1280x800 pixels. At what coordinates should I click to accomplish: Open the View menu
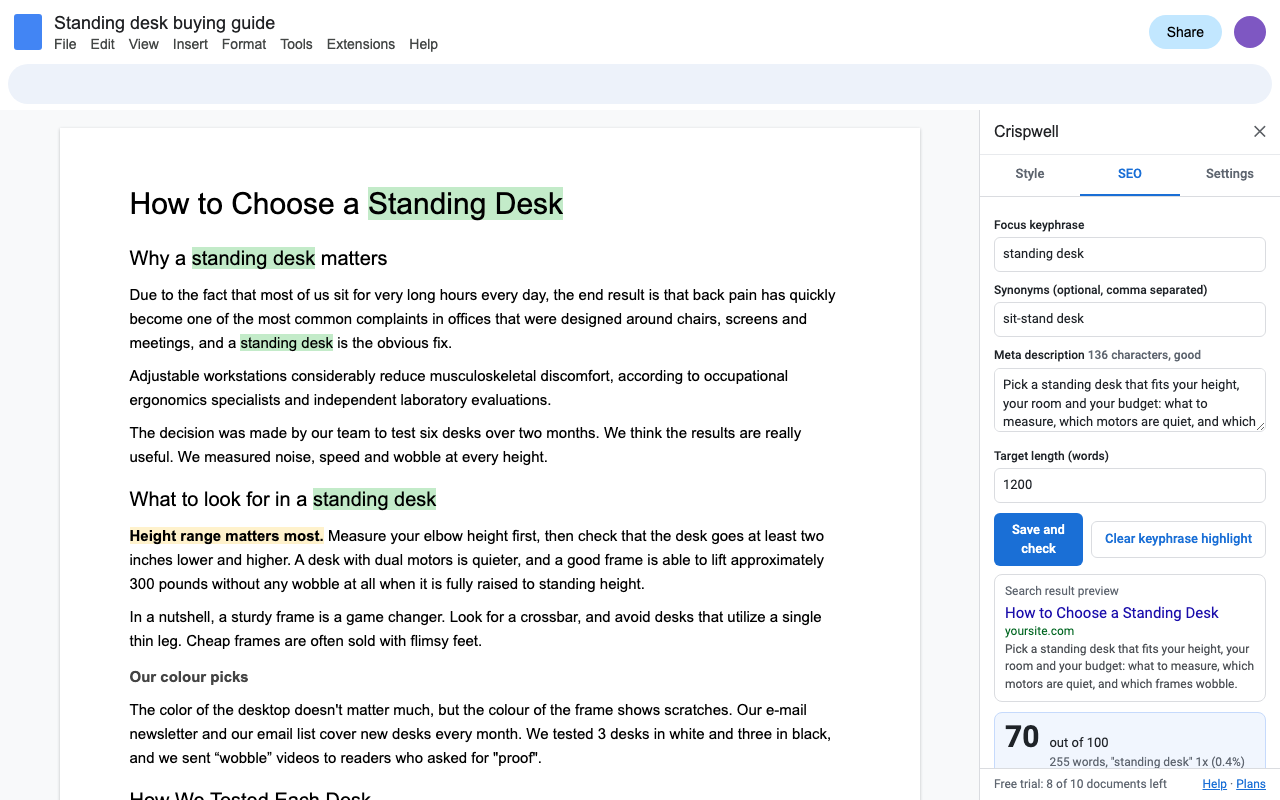point(144,44)
